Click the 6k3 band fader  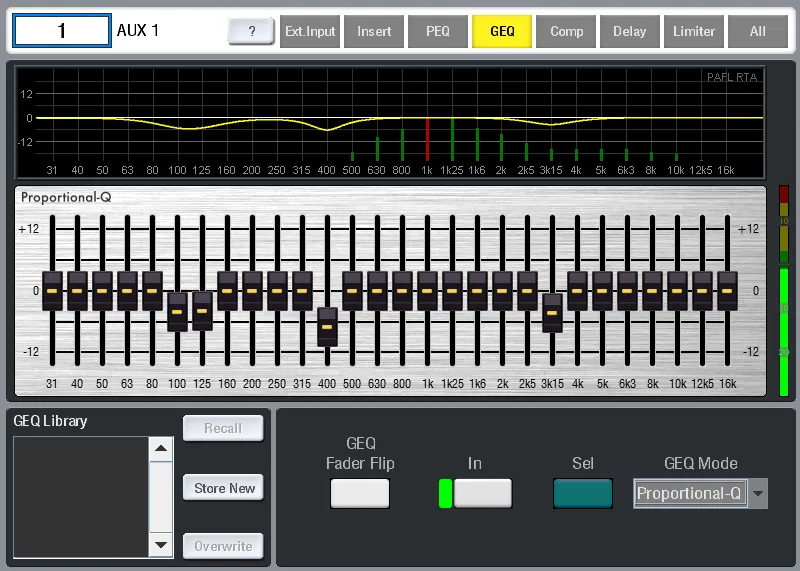pyautogui.click(x=627, y=291)
